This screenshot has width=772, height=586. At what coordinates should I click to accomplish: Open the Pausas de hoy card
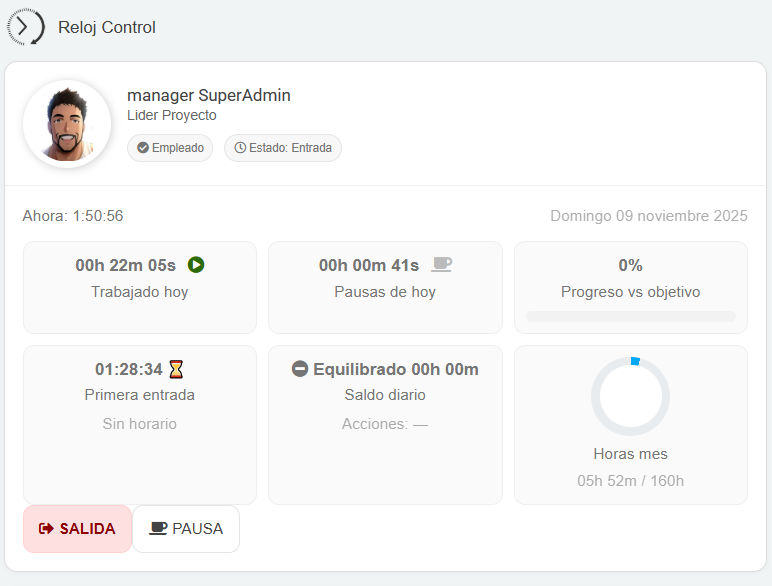[385, 287]
